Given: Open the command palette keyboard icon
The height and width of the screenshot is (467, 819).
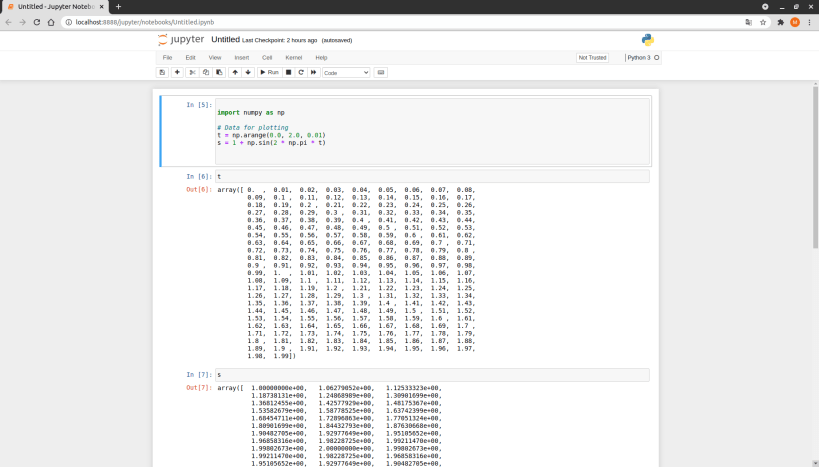Looking at the screenshot, I should pyautogui.click(x=381, y=72).
